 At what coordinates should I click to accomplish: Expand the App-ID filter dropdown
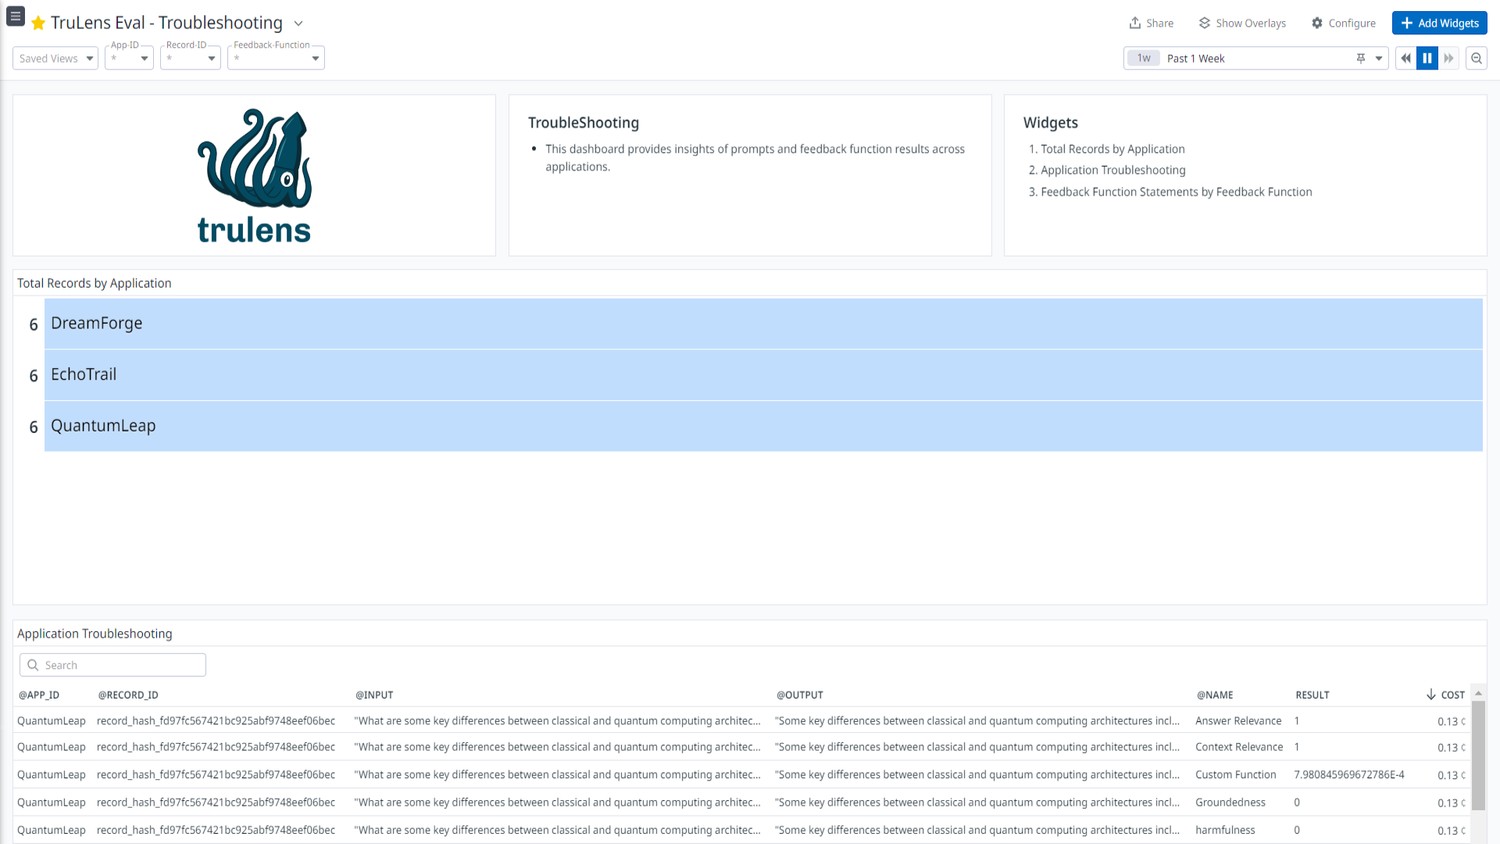click(x=129, y=58)
